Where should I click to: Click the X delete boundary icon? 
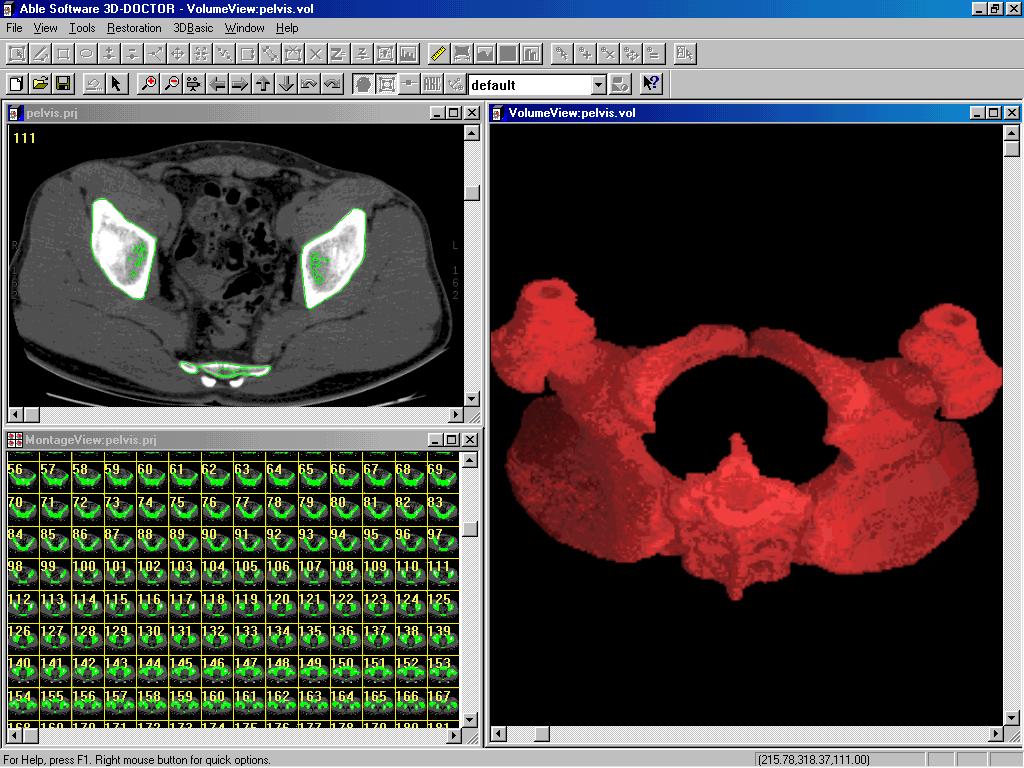point(316,54)
